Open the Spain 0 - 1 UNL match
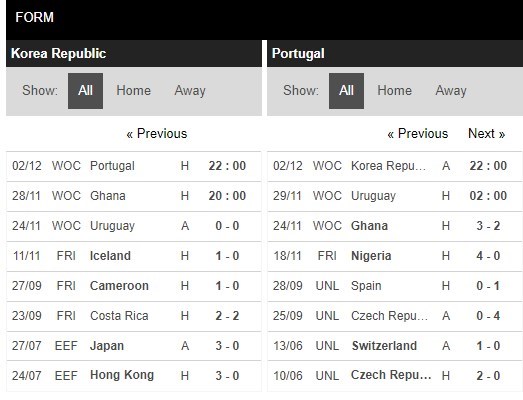The height and width of the screenshot is (400, 523). point(395,286)
